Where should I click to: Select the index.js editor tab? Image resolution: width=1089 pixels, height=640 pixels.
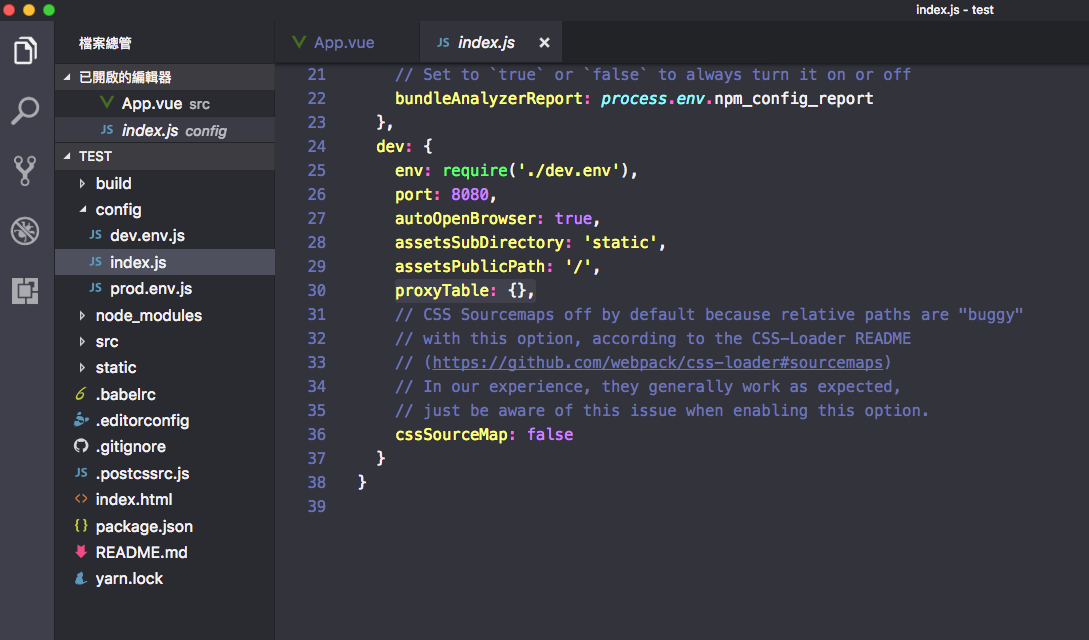(x=485, y=43)
